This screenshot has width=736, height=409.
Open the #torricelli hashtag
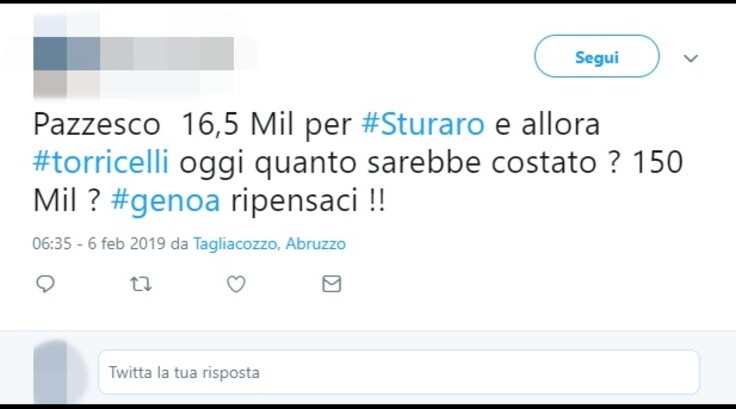[100, 162]
